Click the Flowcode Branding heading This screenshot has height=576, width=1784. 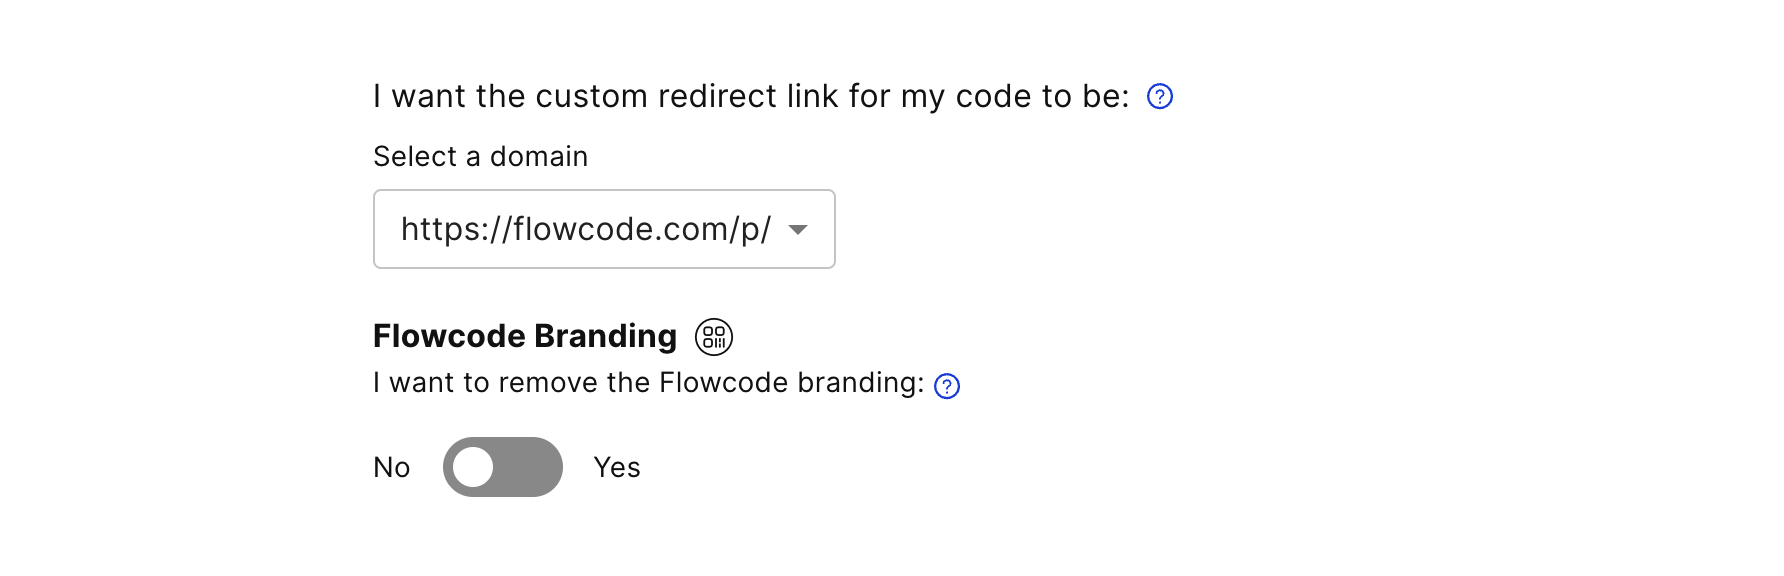click(524, 336)
